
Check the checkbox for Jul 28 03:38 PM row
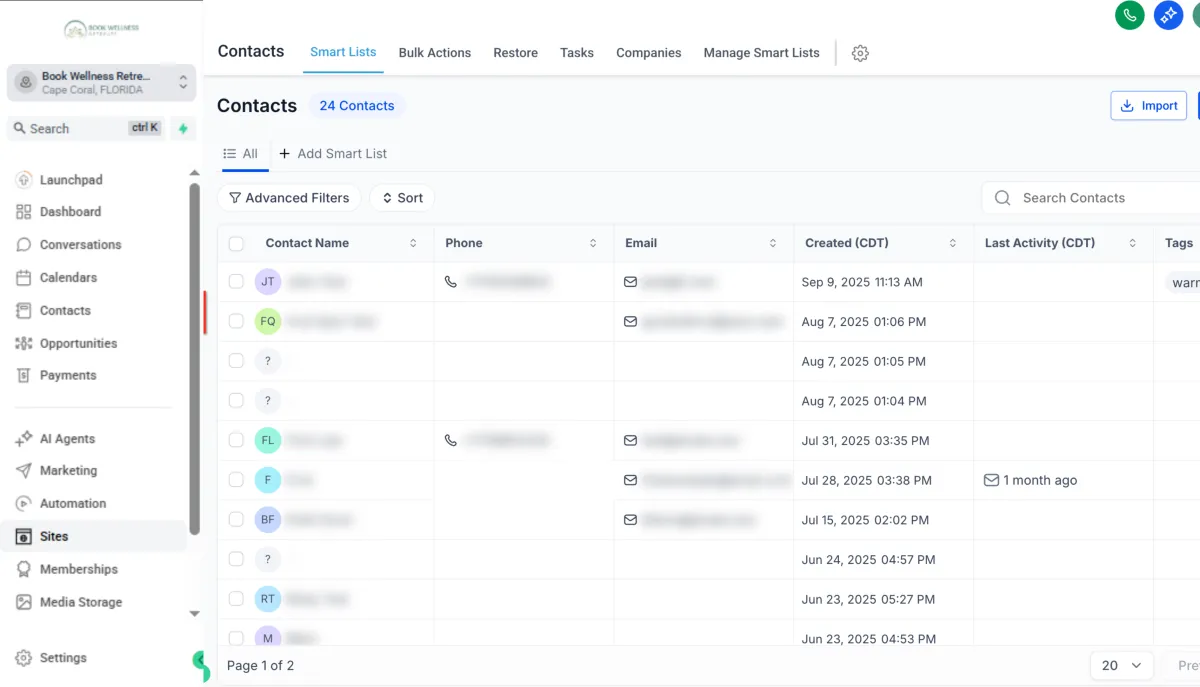236,480
